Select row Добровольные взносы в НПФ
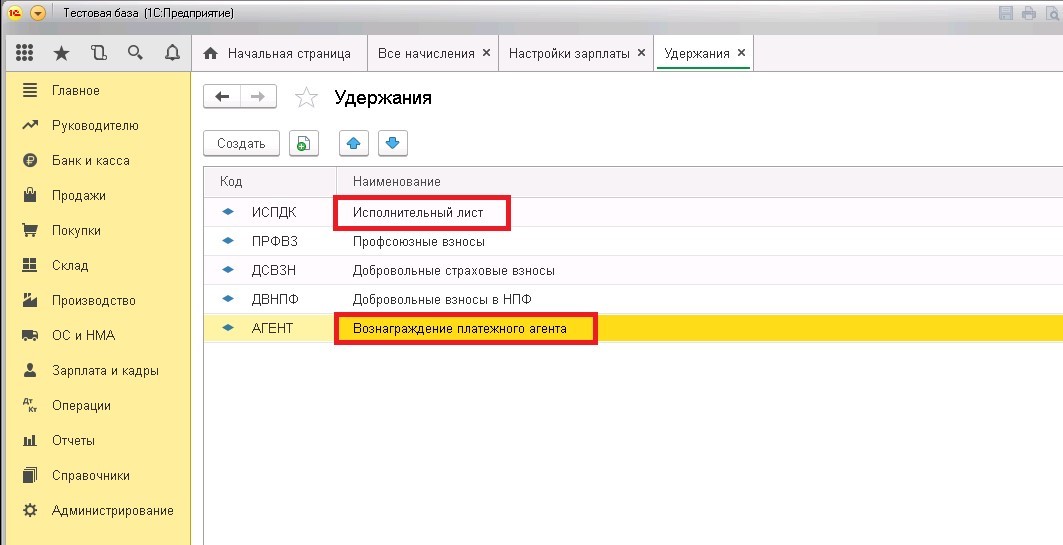This screenshot has height=545, width=1063. [x=633, y=299]
